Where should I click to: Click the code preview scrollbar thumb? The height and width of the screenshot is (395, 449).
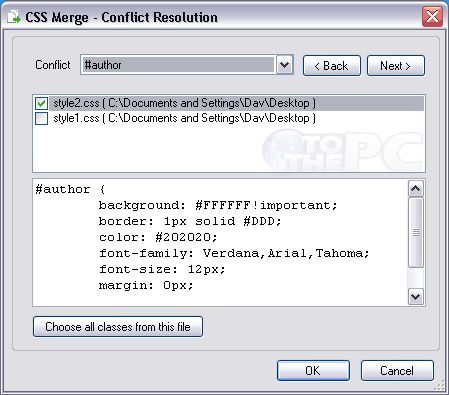coord(416,232)
